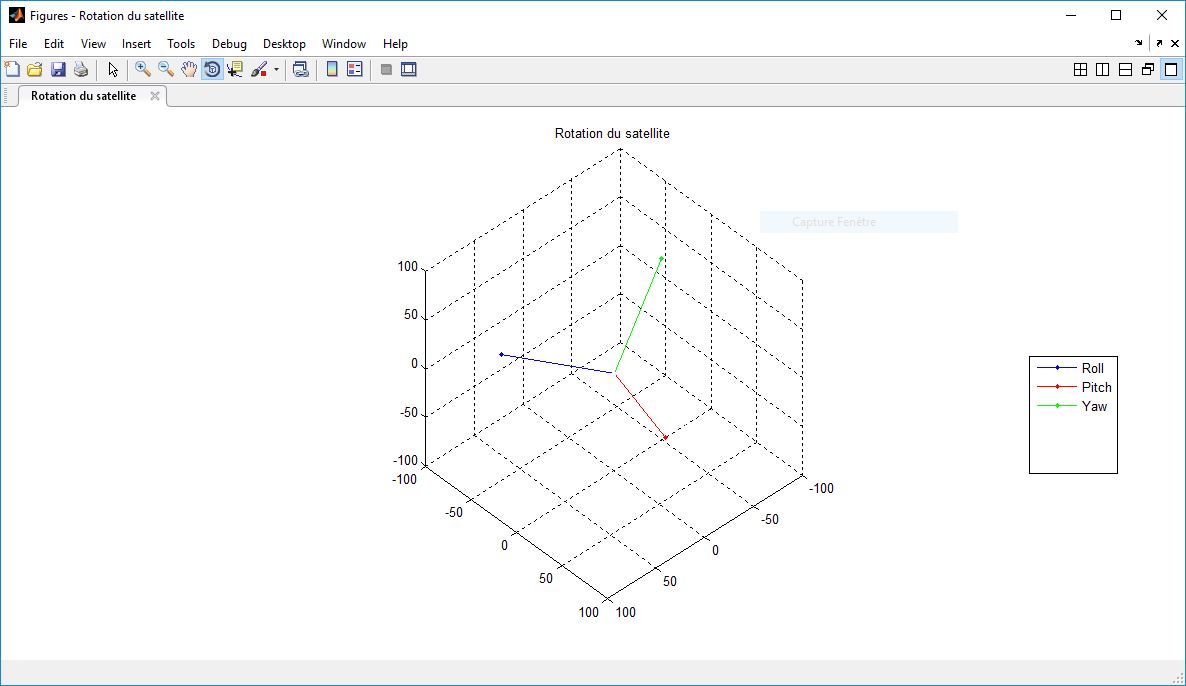Screen dimensions: 1186x686
Task: Click the drag grip left of the tab
Action: pyautogui.click(x=8, y=96)
